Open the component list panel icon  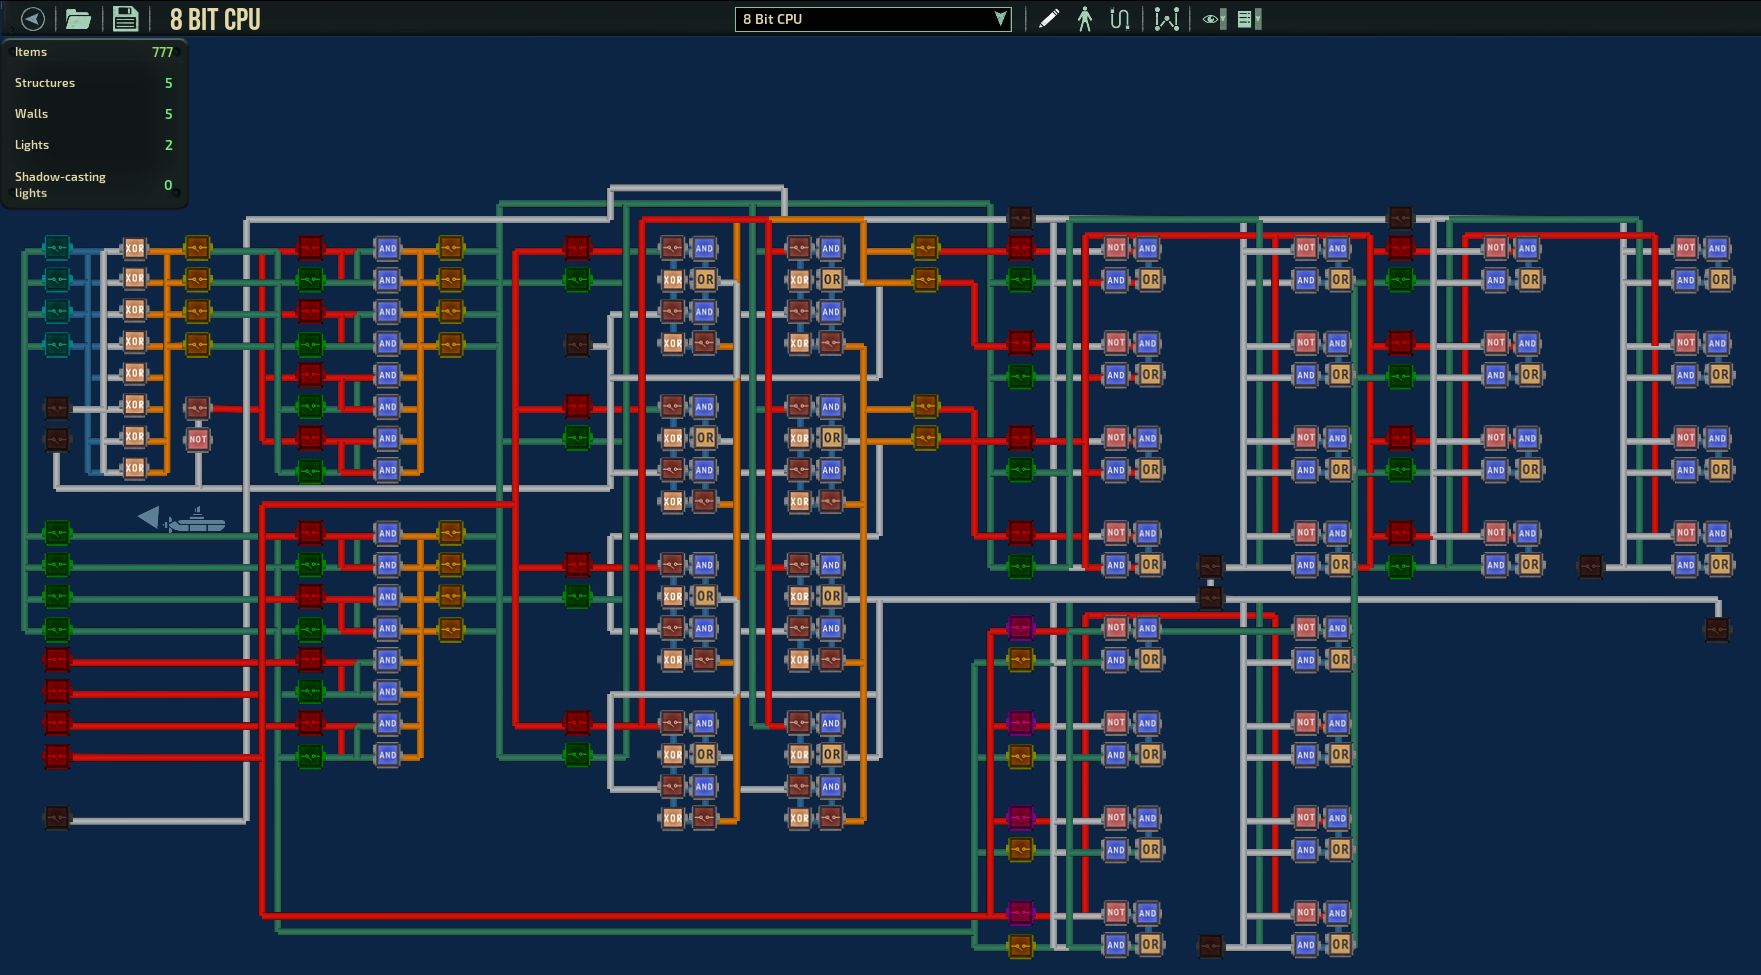(1246, 18)
